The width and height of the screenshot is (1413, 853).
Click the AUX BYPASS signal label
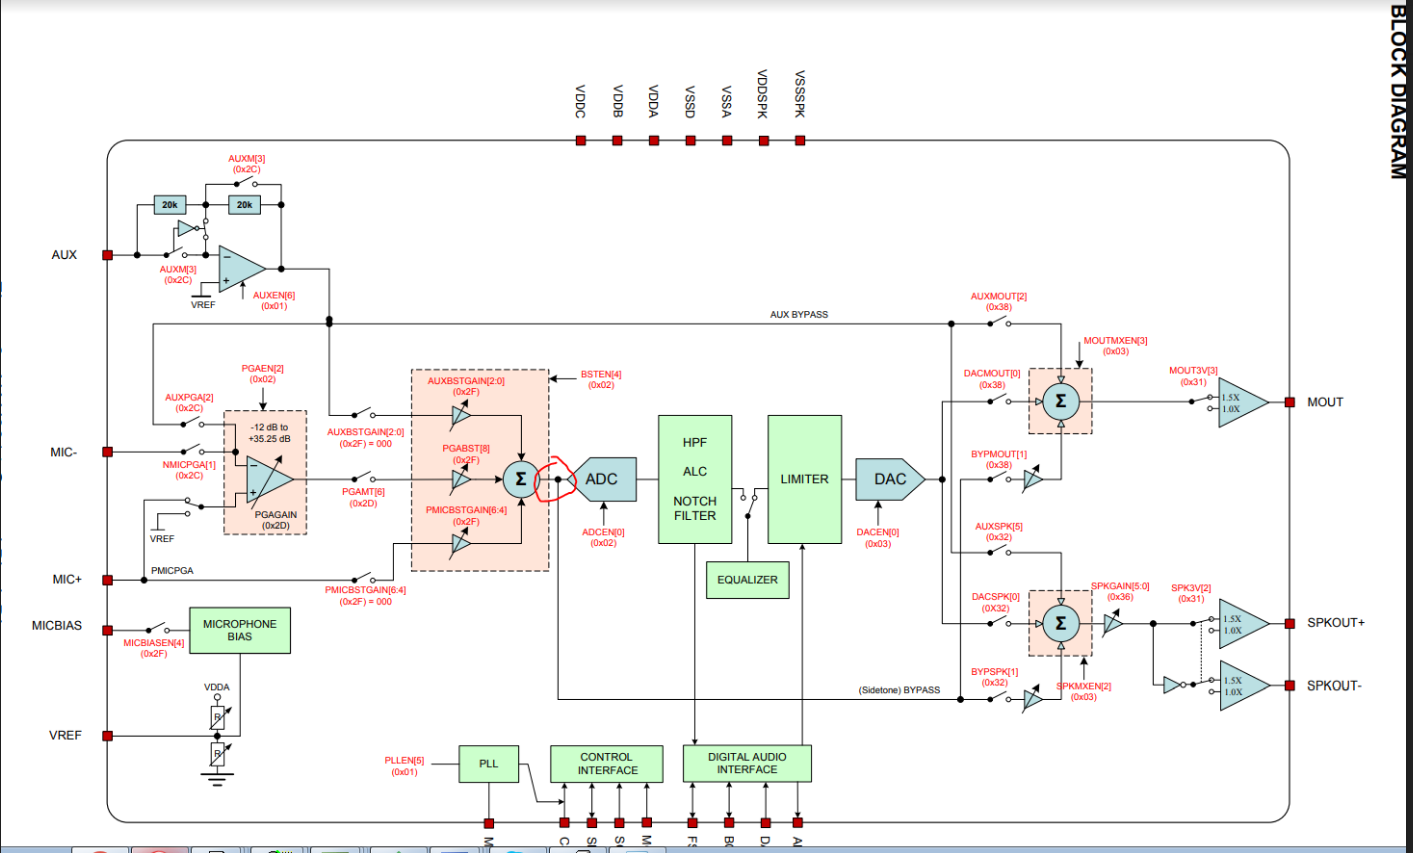coord(799,314)
